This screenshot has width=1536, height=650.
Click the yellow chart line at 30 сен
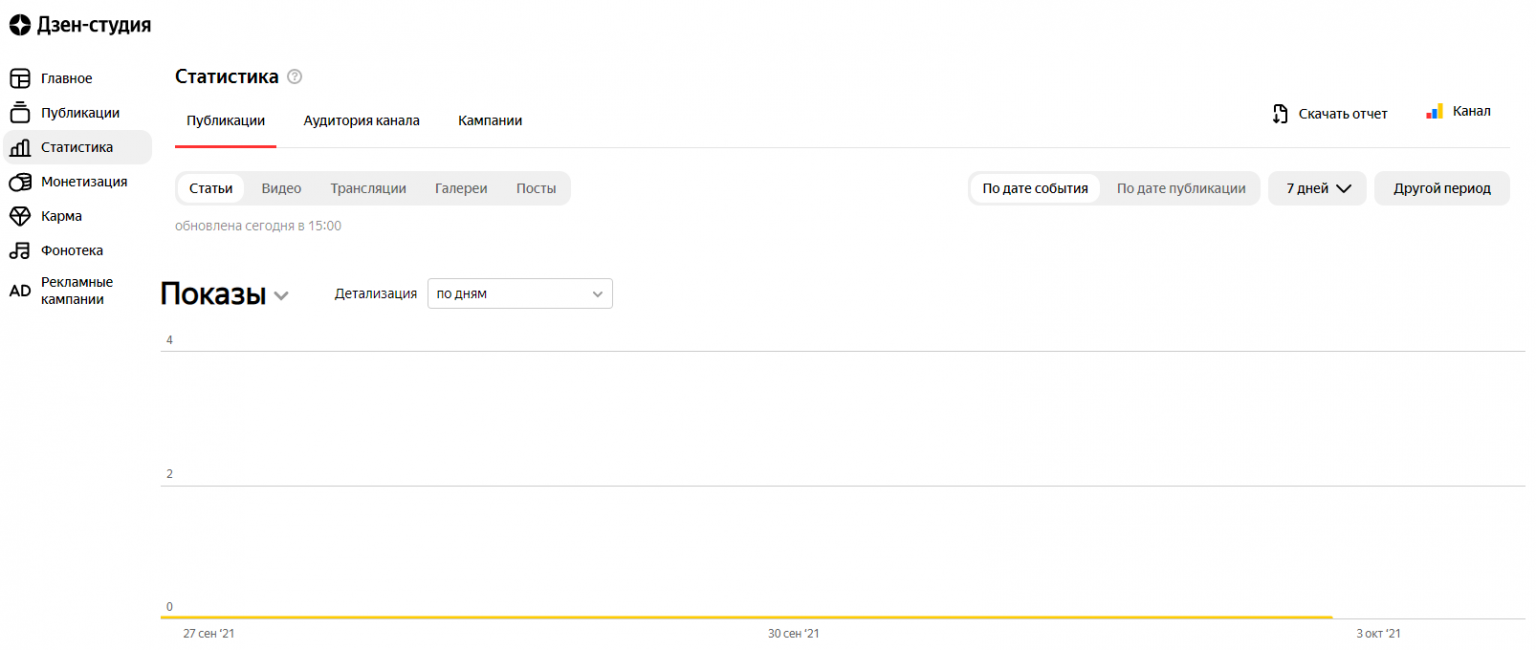[794, 617]
